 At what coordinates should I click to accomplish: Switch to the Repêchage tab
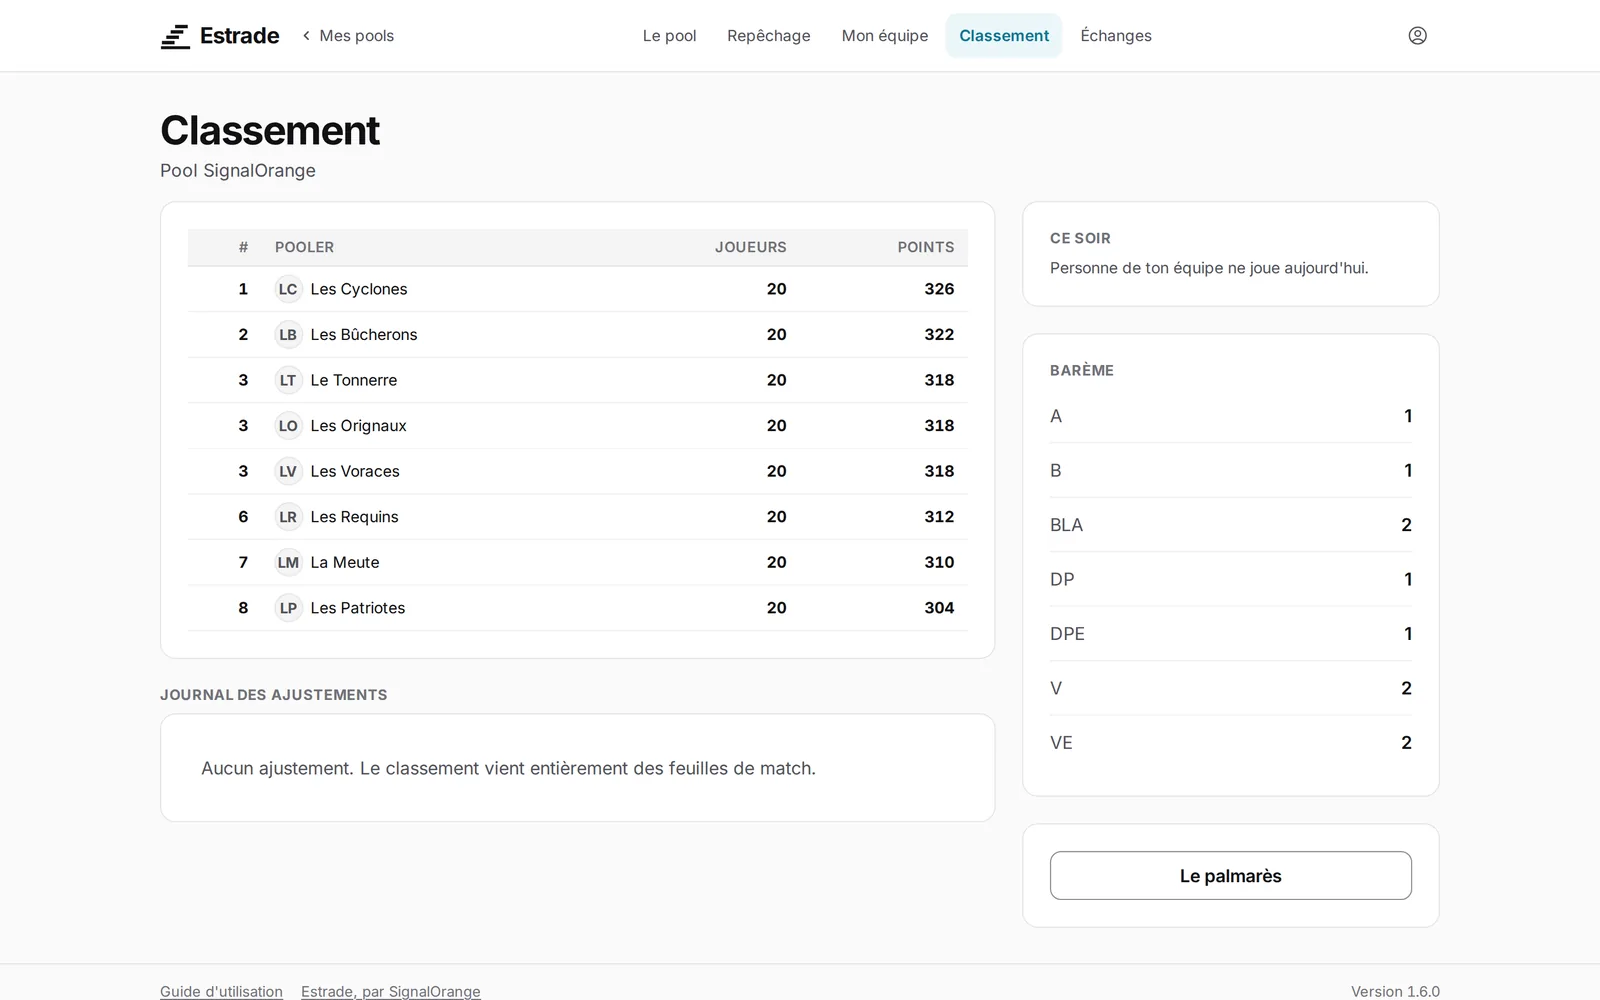(769, 36)
